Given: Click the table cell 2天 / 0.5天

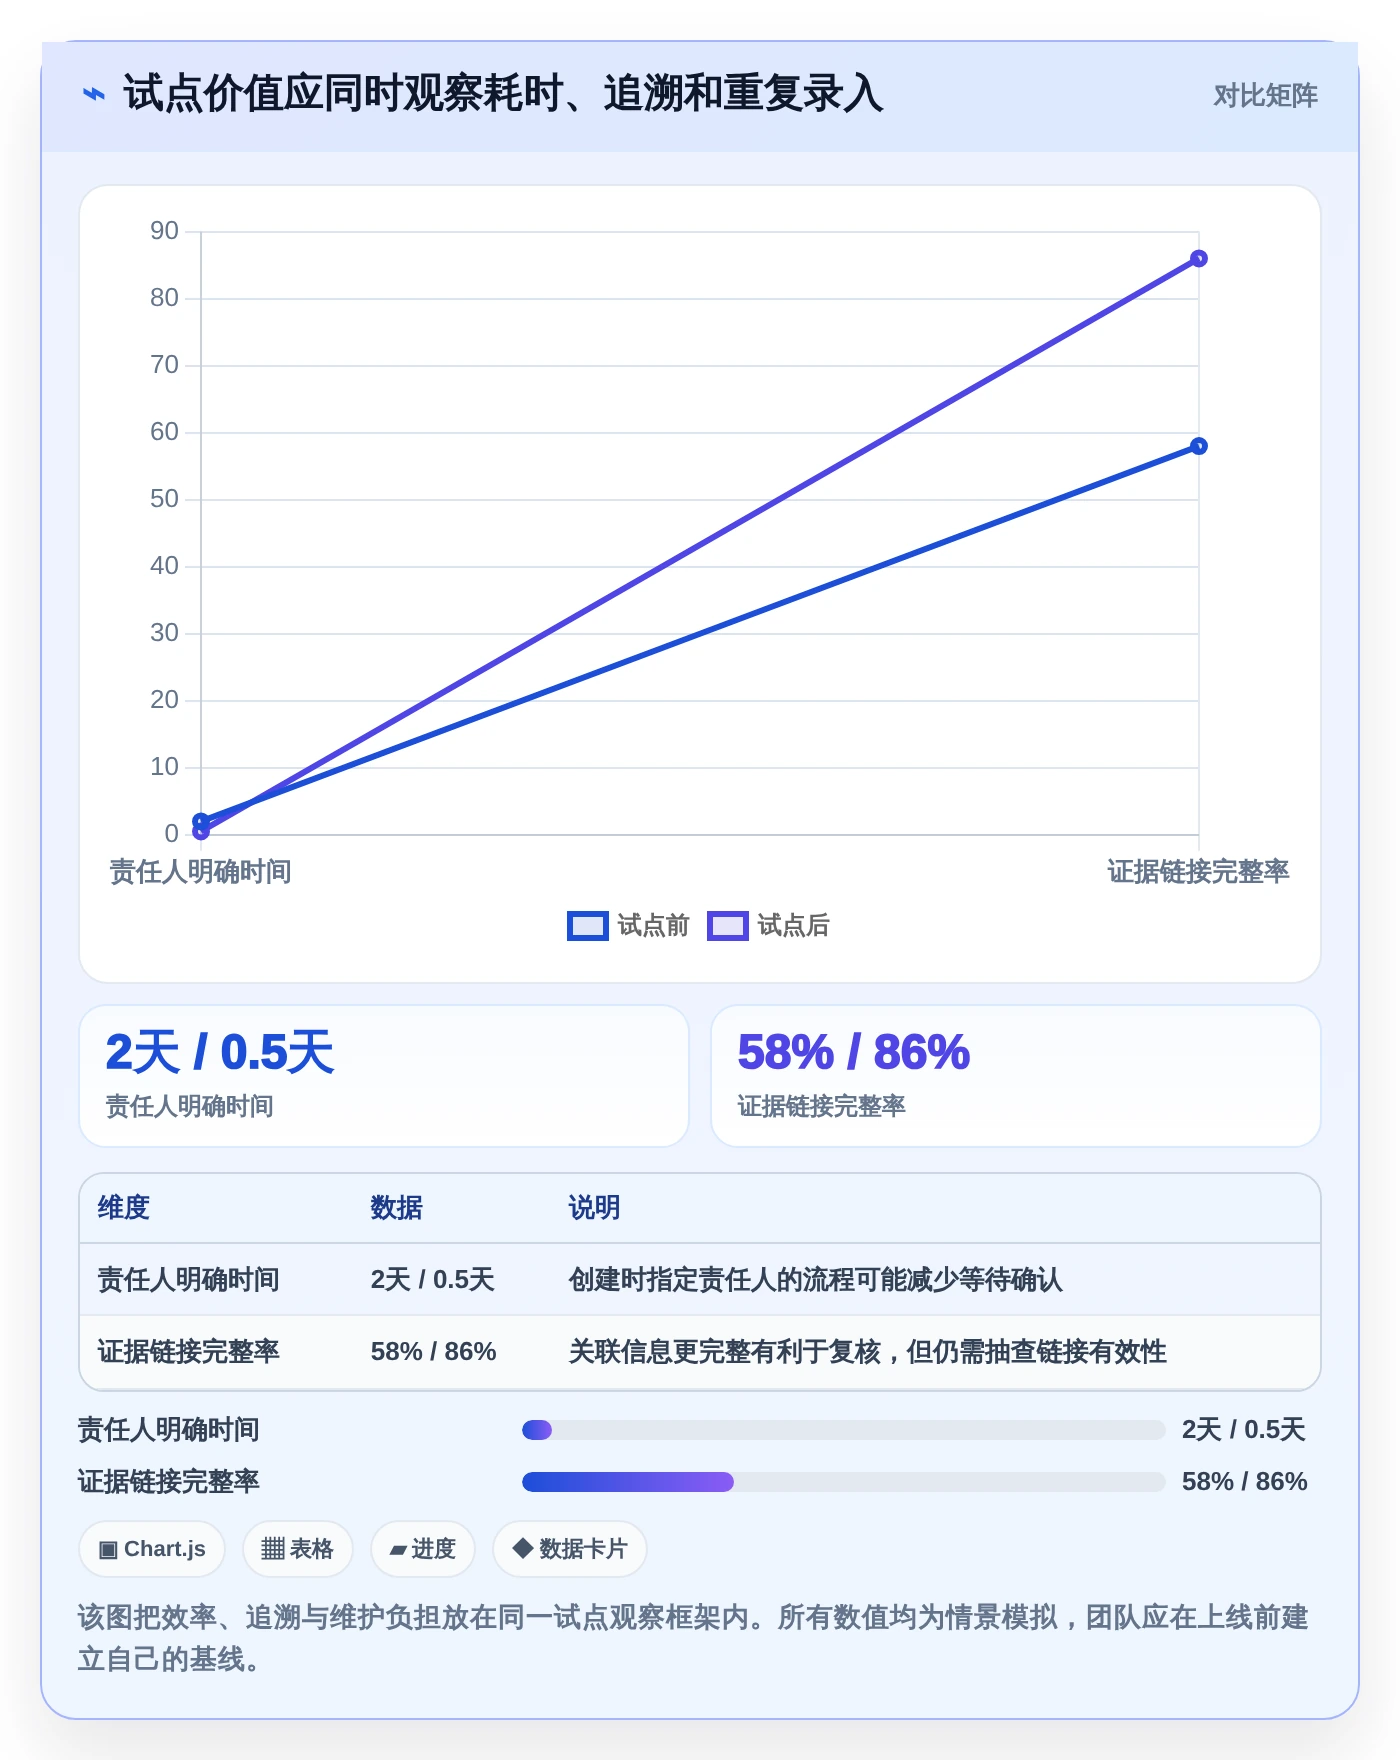Looking at the screenshot, I should 432,1280.
